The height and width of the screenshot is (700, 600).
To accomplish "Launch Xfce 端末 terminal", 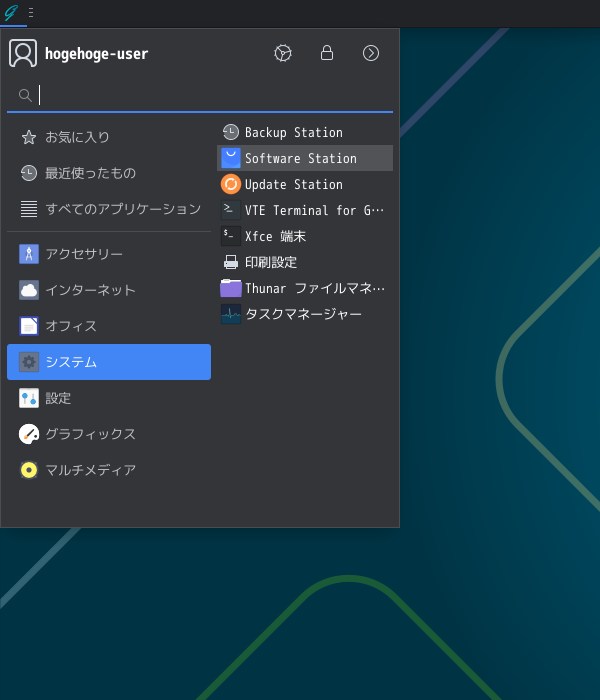I will click(x=305, y=236).
